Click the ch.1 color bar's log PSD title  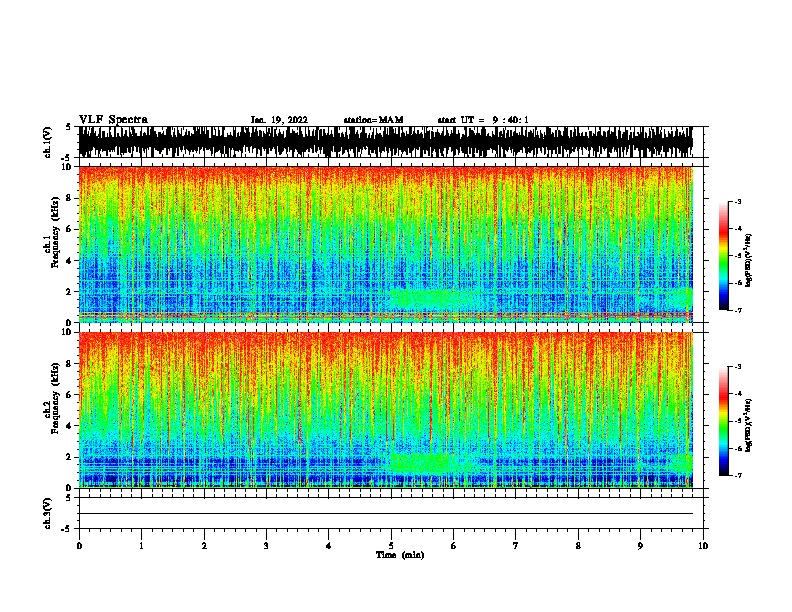click(749, 260)
